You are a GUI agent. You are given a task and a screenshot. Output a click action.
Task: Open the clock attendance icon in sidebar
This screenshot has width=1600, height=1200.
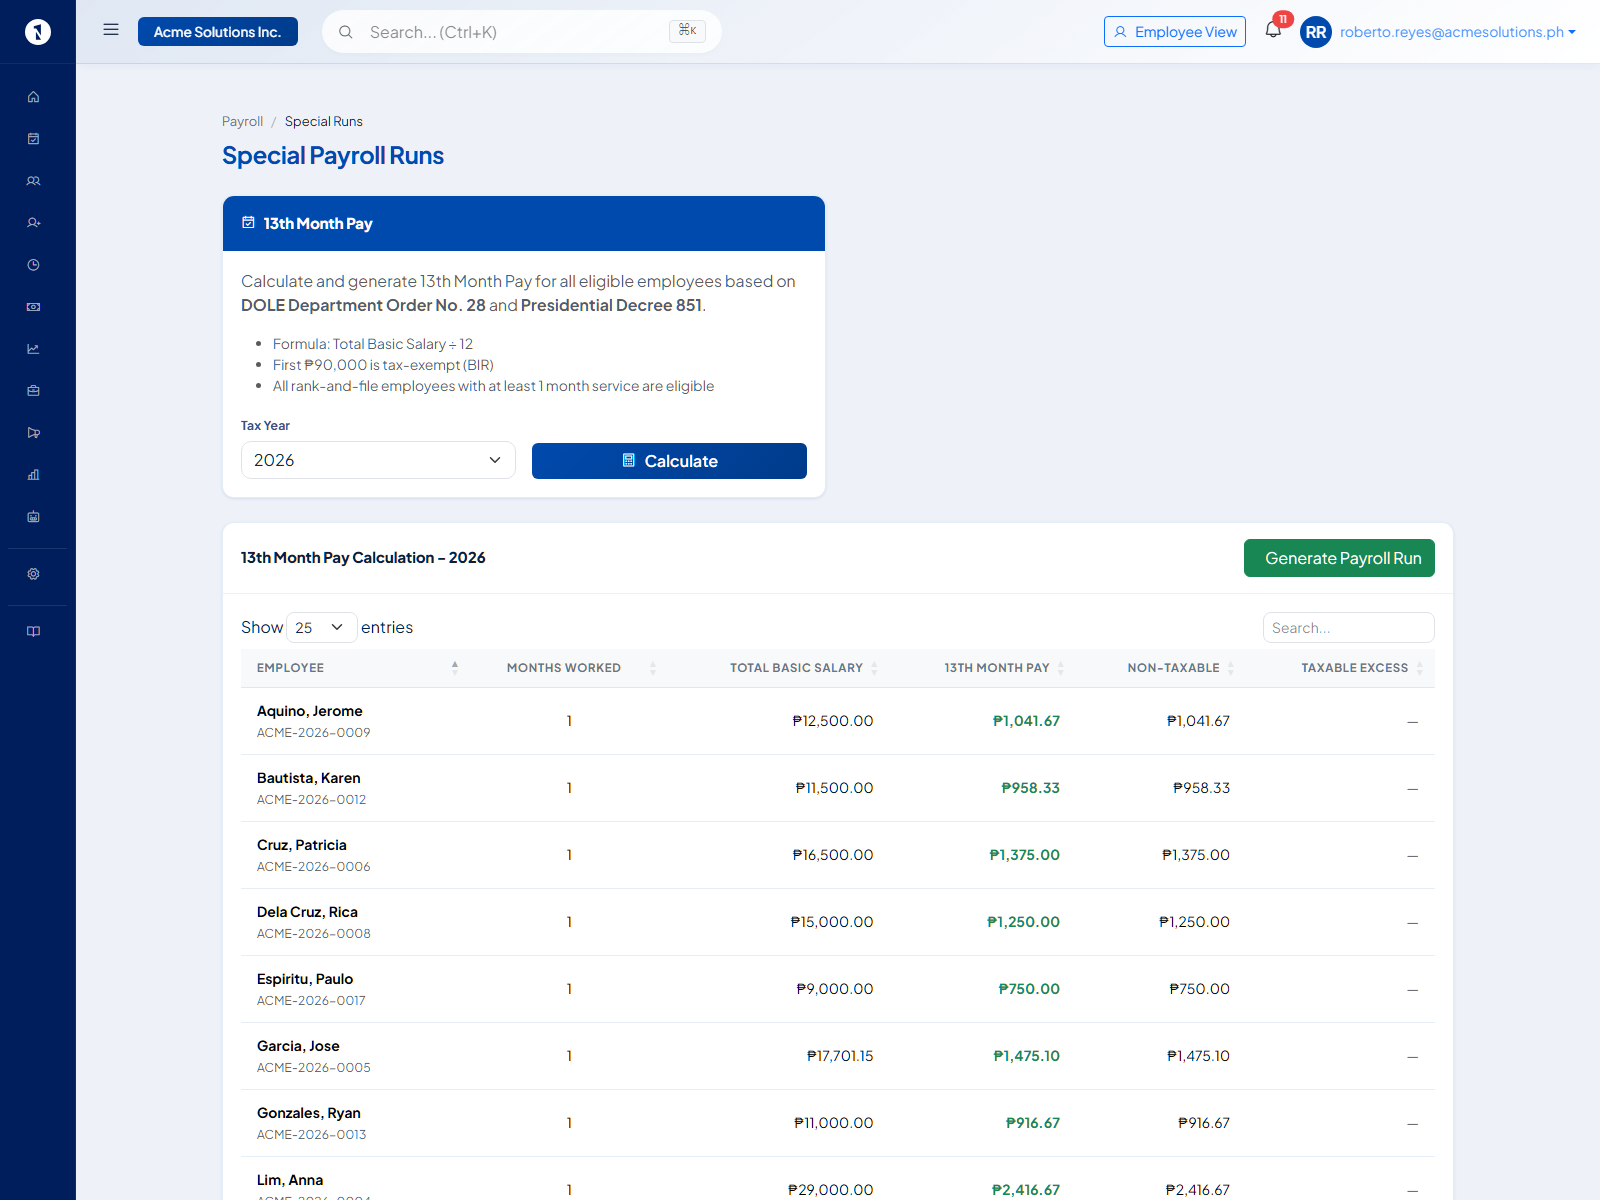pyautogui.click(x=33, y=265)
